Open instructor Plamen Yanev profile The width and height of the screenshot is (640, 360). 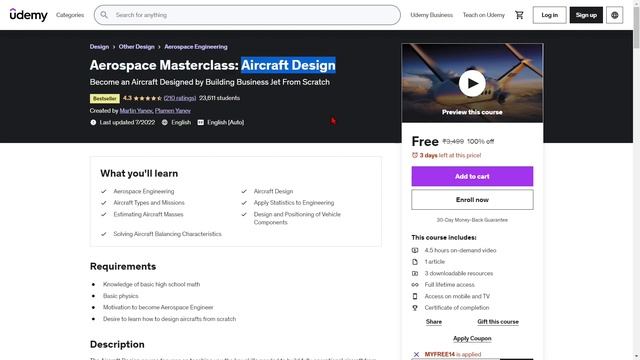(x=173, y=111)
